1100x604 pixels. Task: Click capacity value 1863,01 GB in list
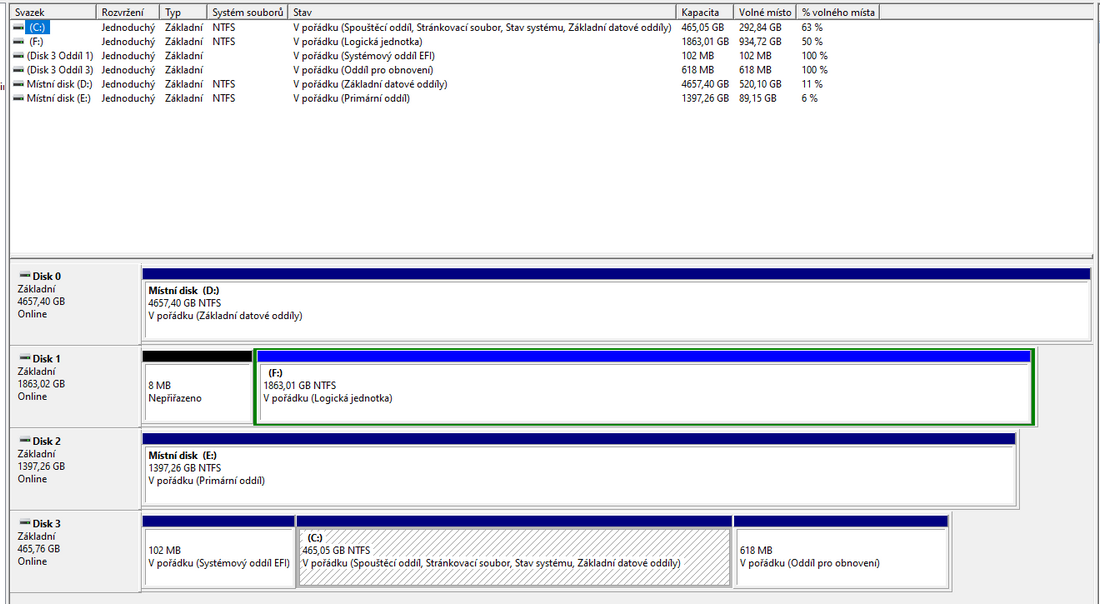click(x=705, y=41)
